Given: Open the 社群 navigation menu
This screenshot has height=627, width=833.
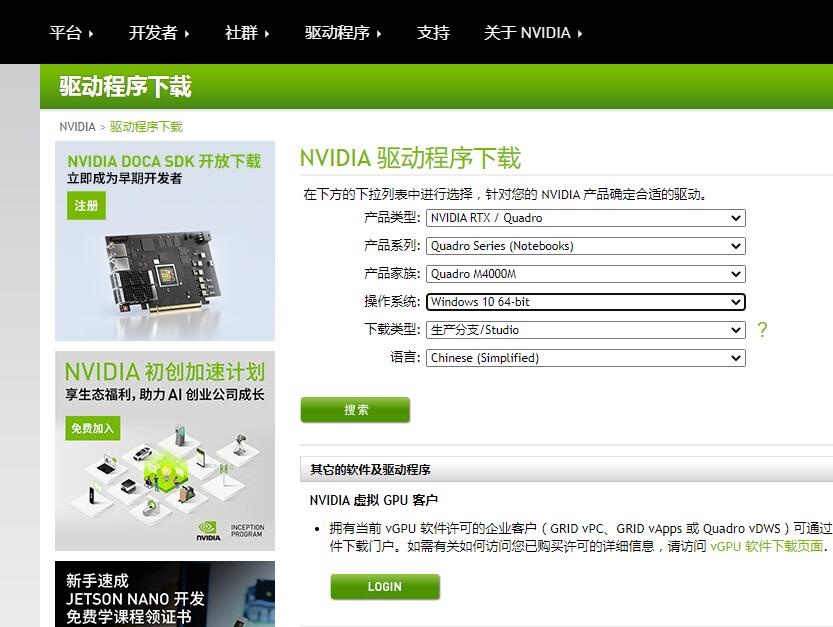Looking at the screenshot, I should point(247,33).
